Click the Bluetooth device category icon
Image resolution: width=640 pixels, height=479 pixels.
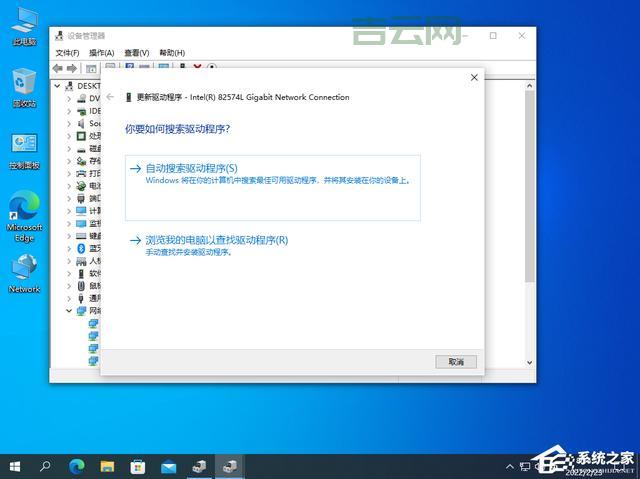(81, 248)
